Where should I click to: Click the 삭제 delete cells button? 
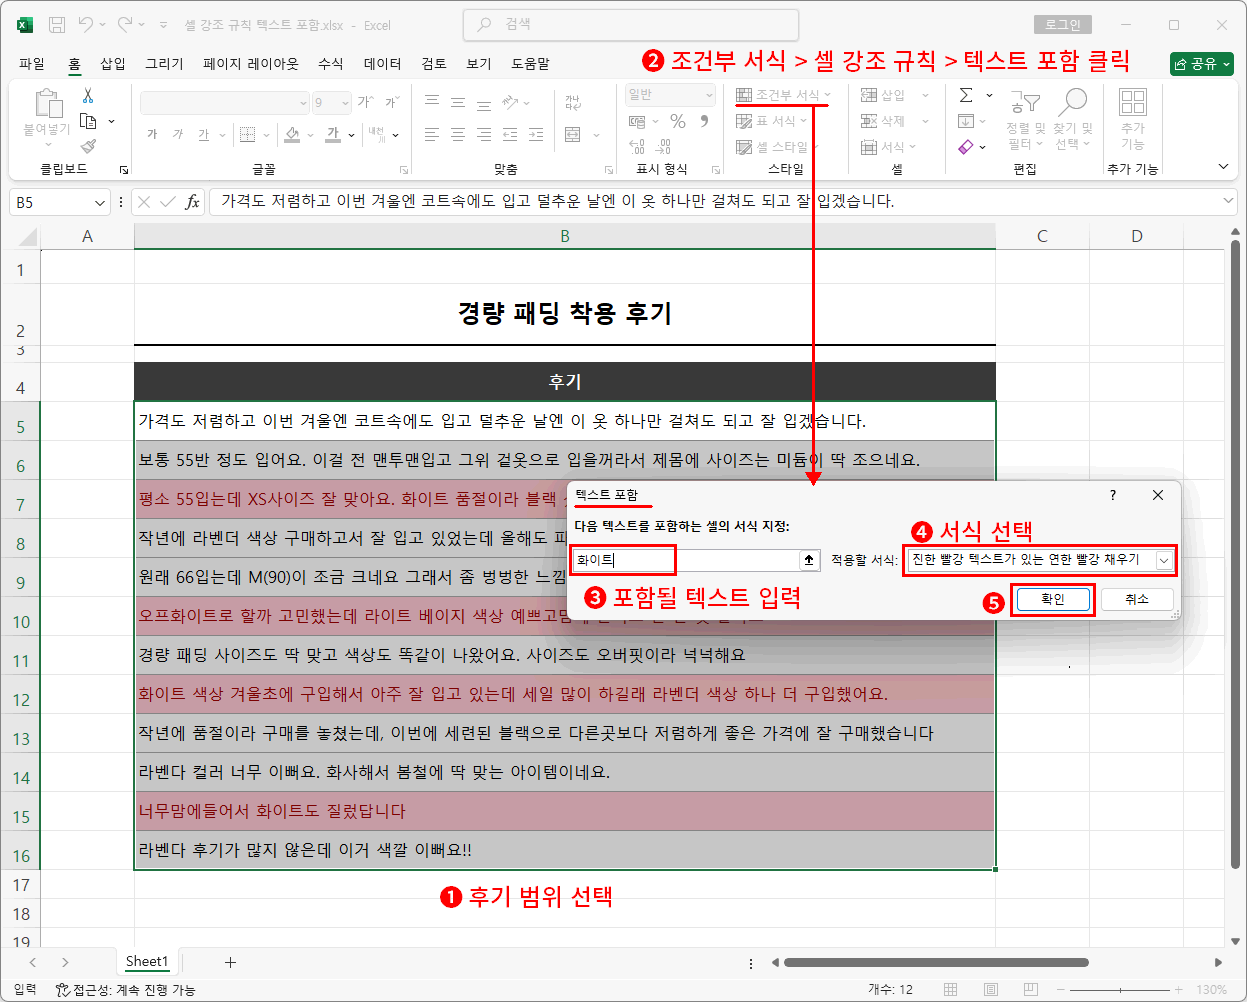pyautogui.click(x=883, y=121)
